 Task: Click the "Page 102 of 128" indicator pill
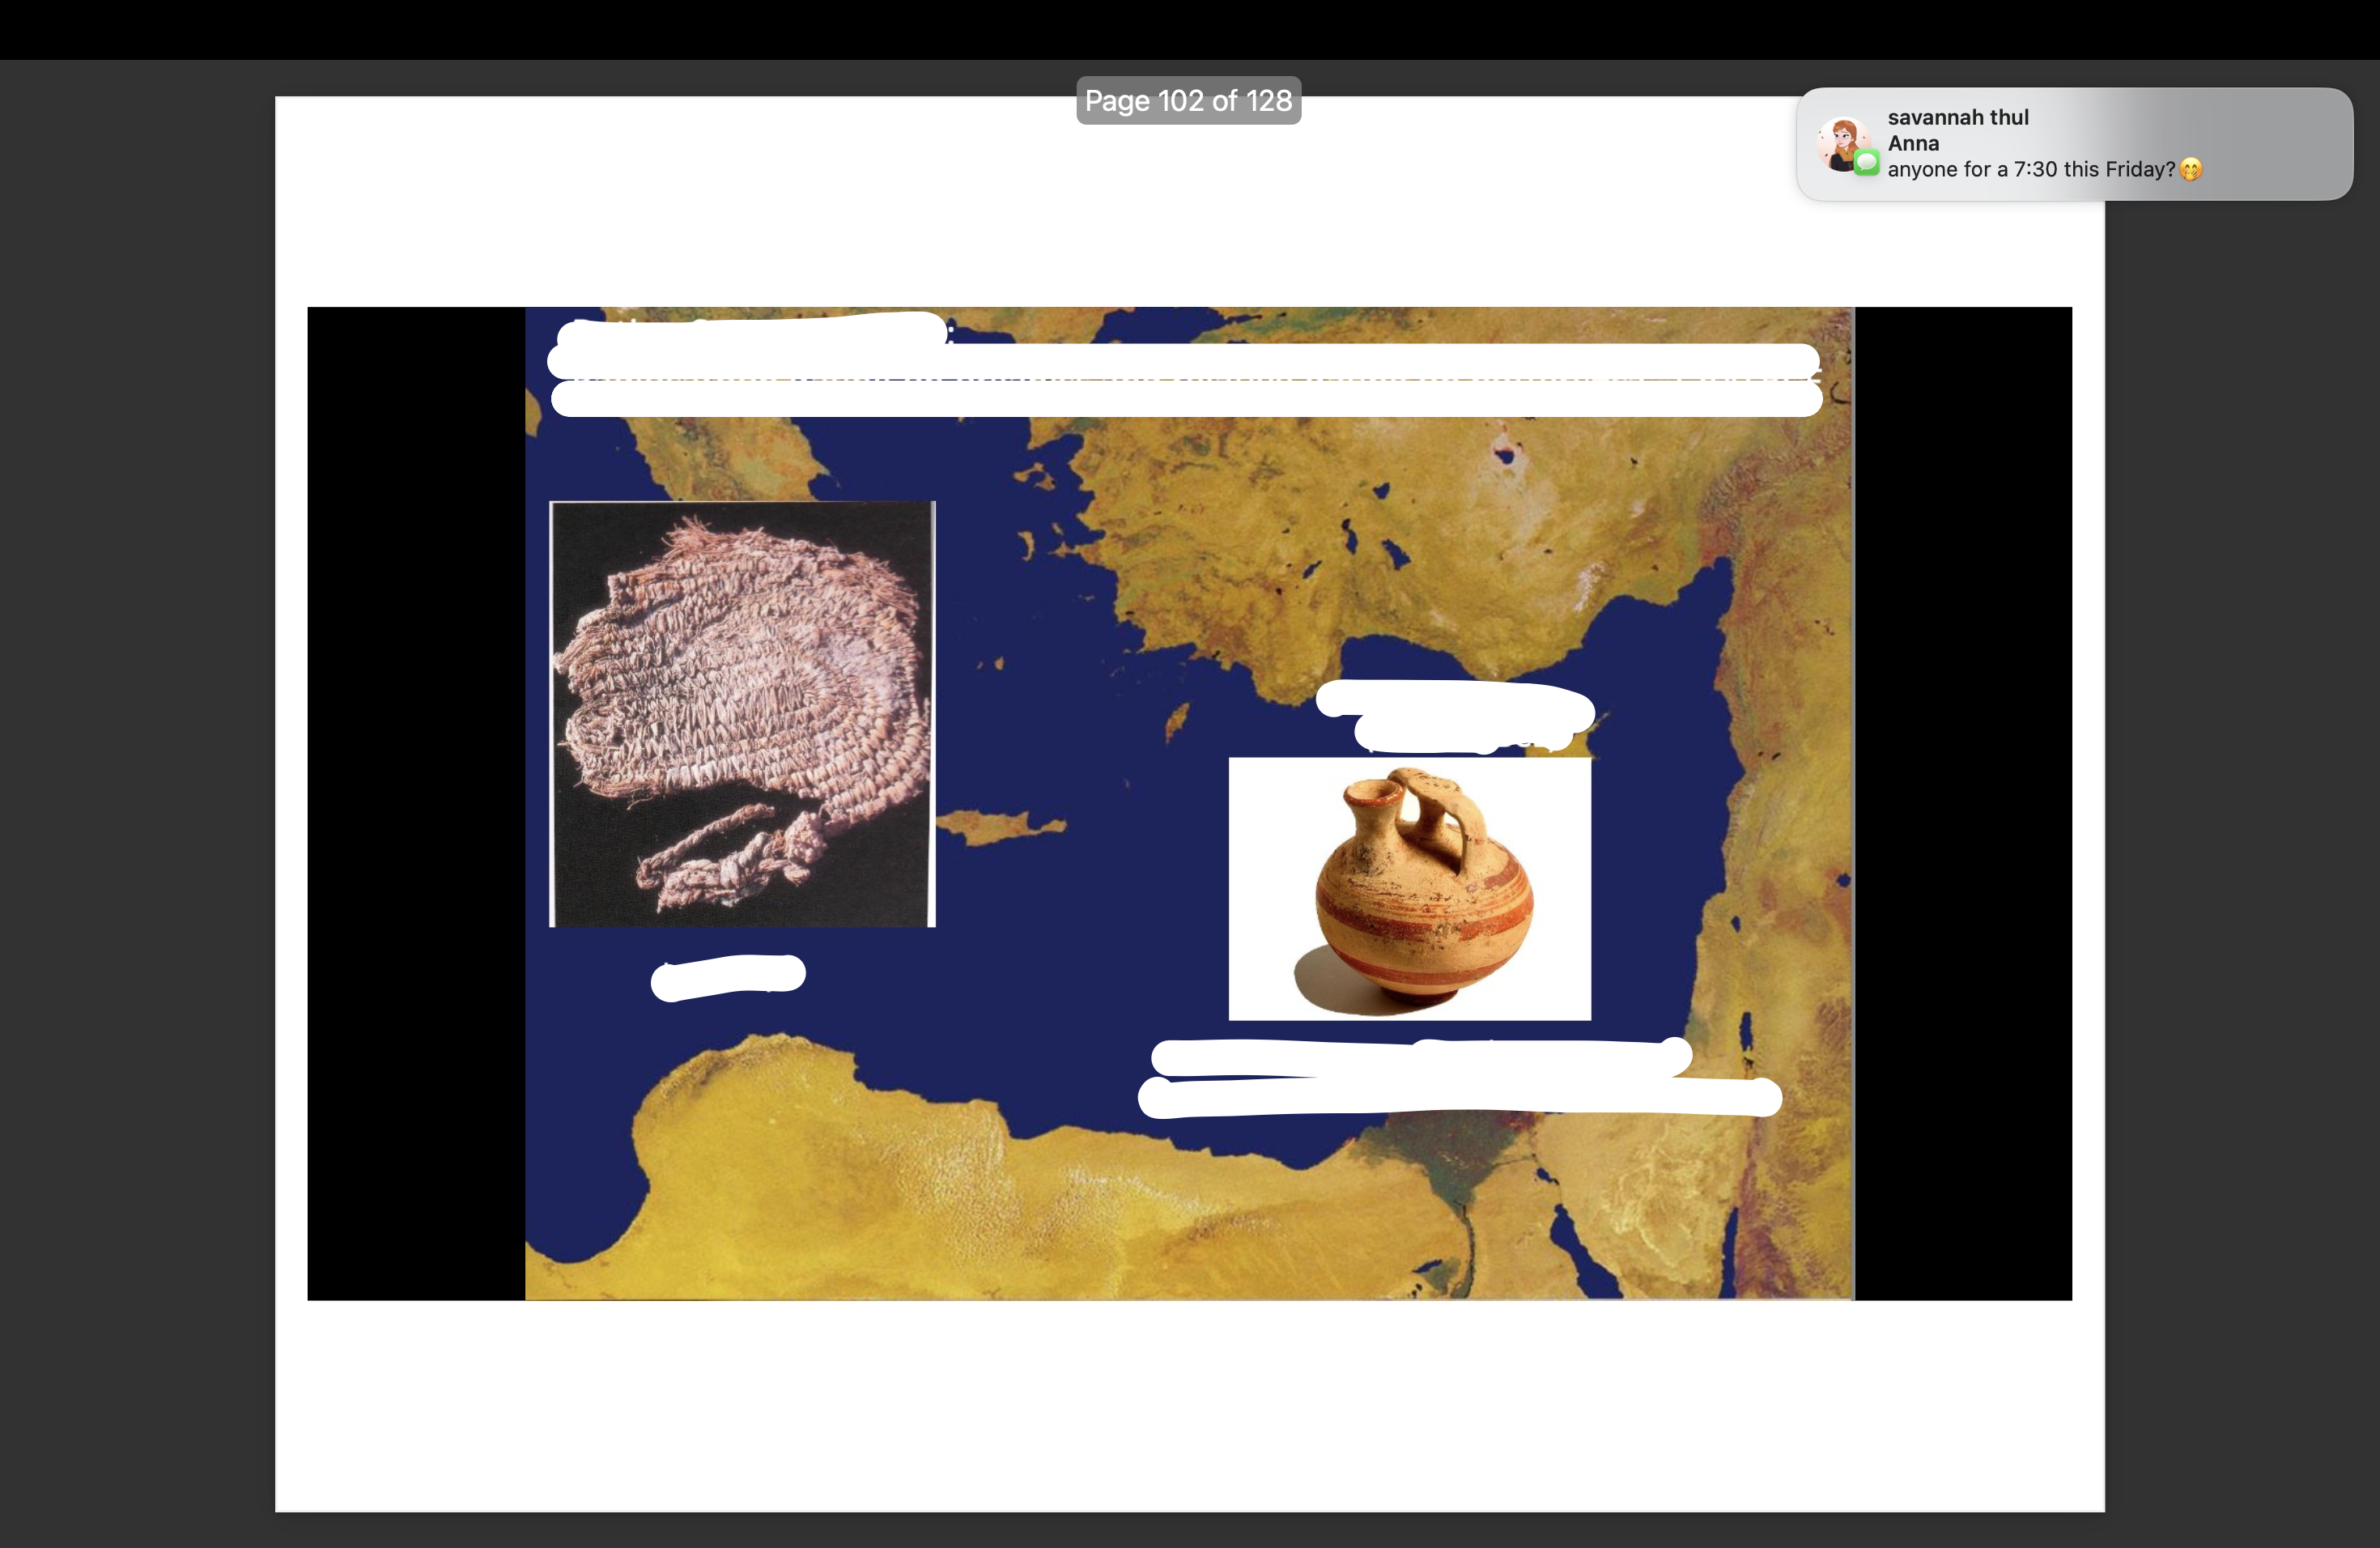(1188, 100)
